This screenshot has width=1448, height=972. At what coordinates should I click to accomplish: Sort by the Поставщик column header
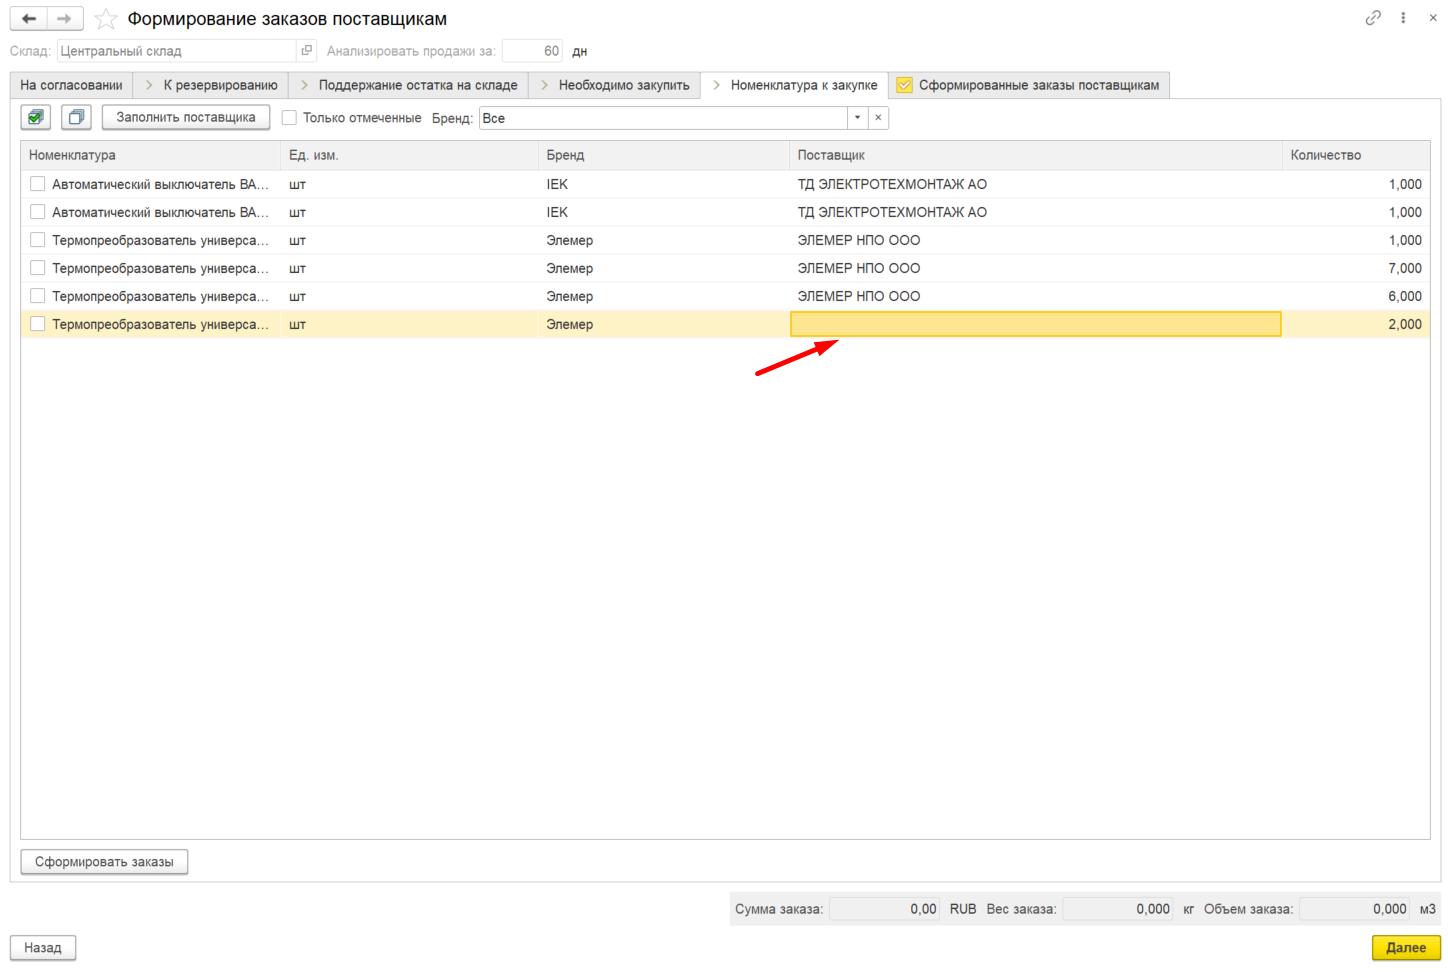[x=1036, y=155]
